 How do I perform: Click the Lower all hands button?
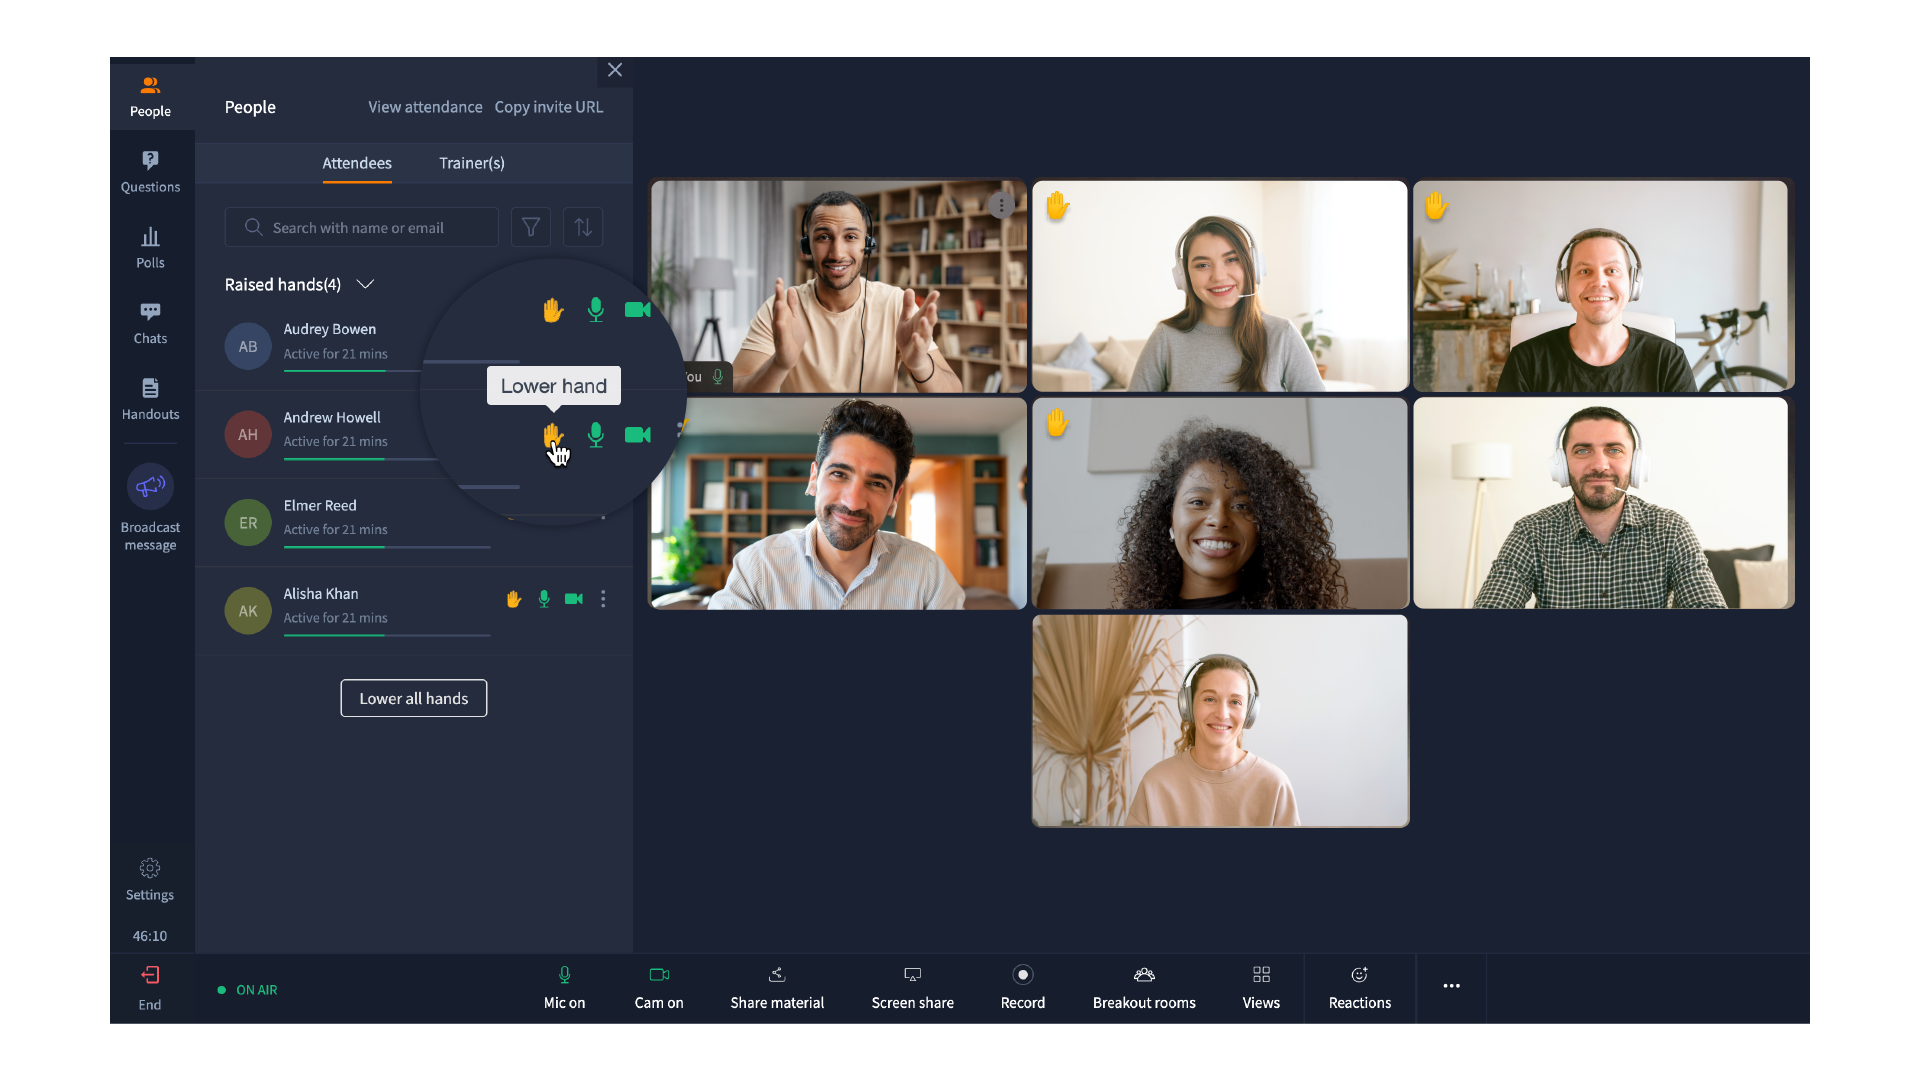414,698
